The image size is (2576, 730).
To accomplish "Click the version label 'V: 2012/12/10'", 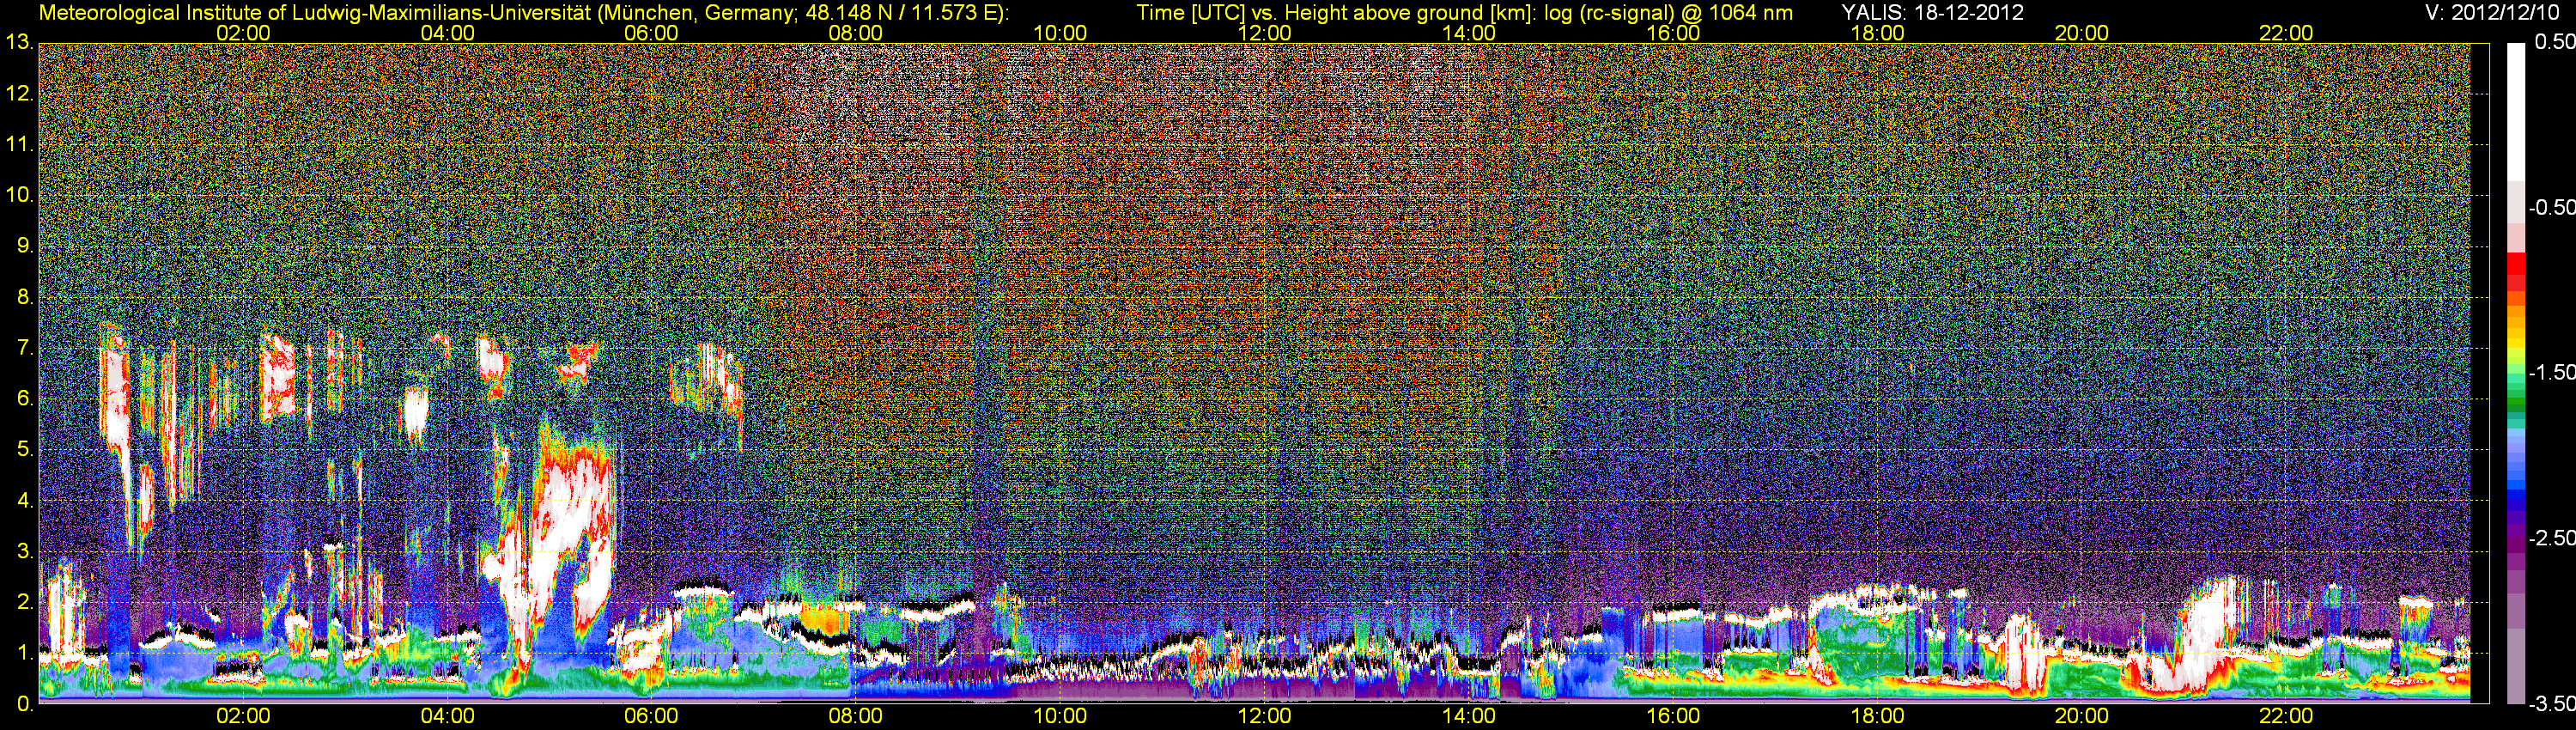I will [x=2490, y=12].
